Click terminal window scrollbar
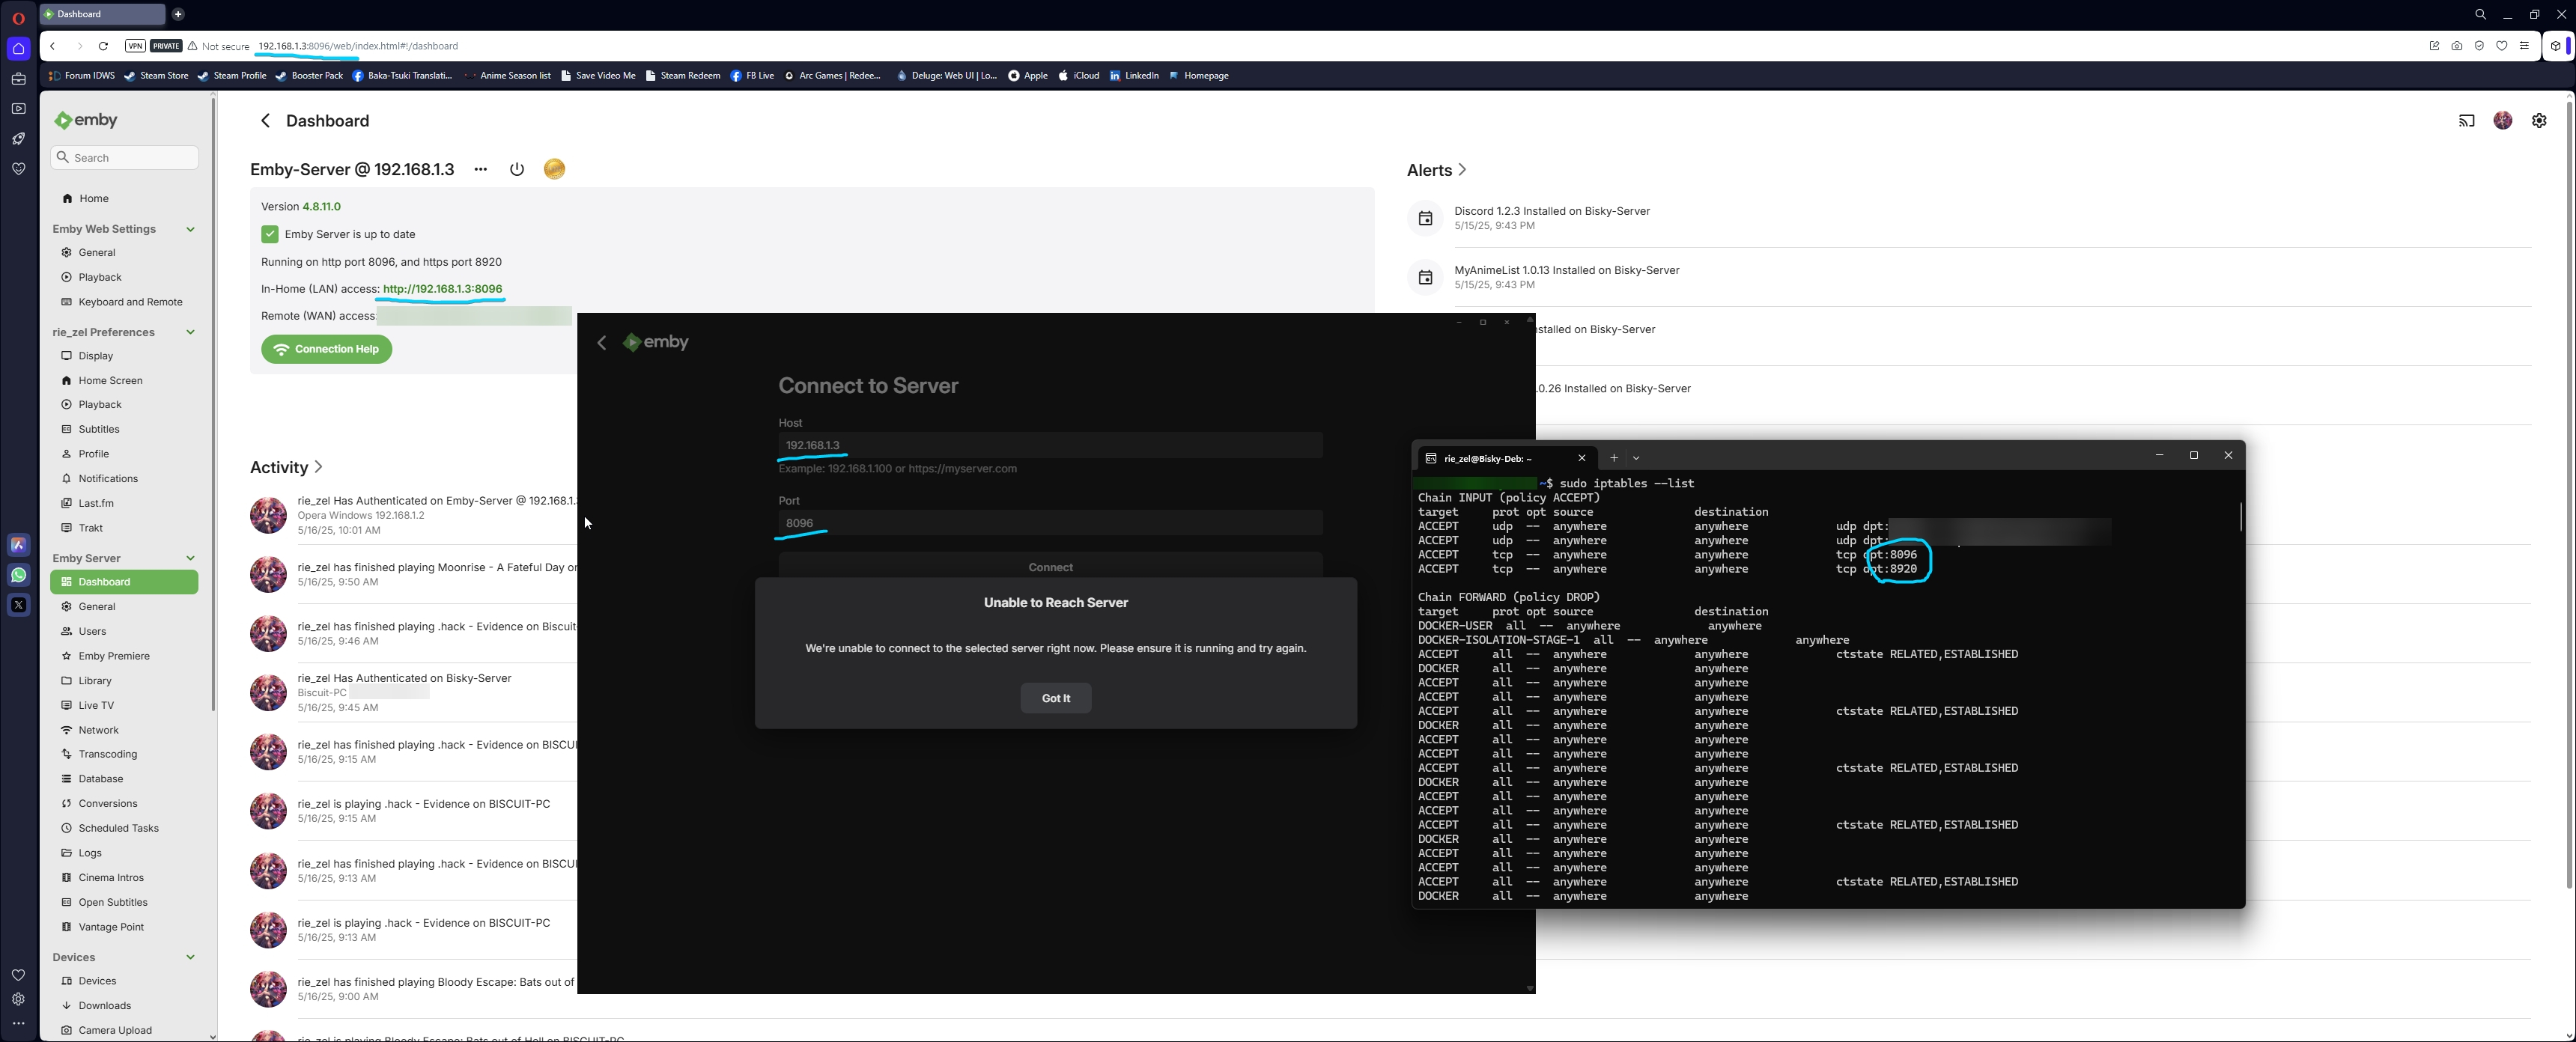The width and height of the screenshot is (2576, 1042). click(2240, 516)
